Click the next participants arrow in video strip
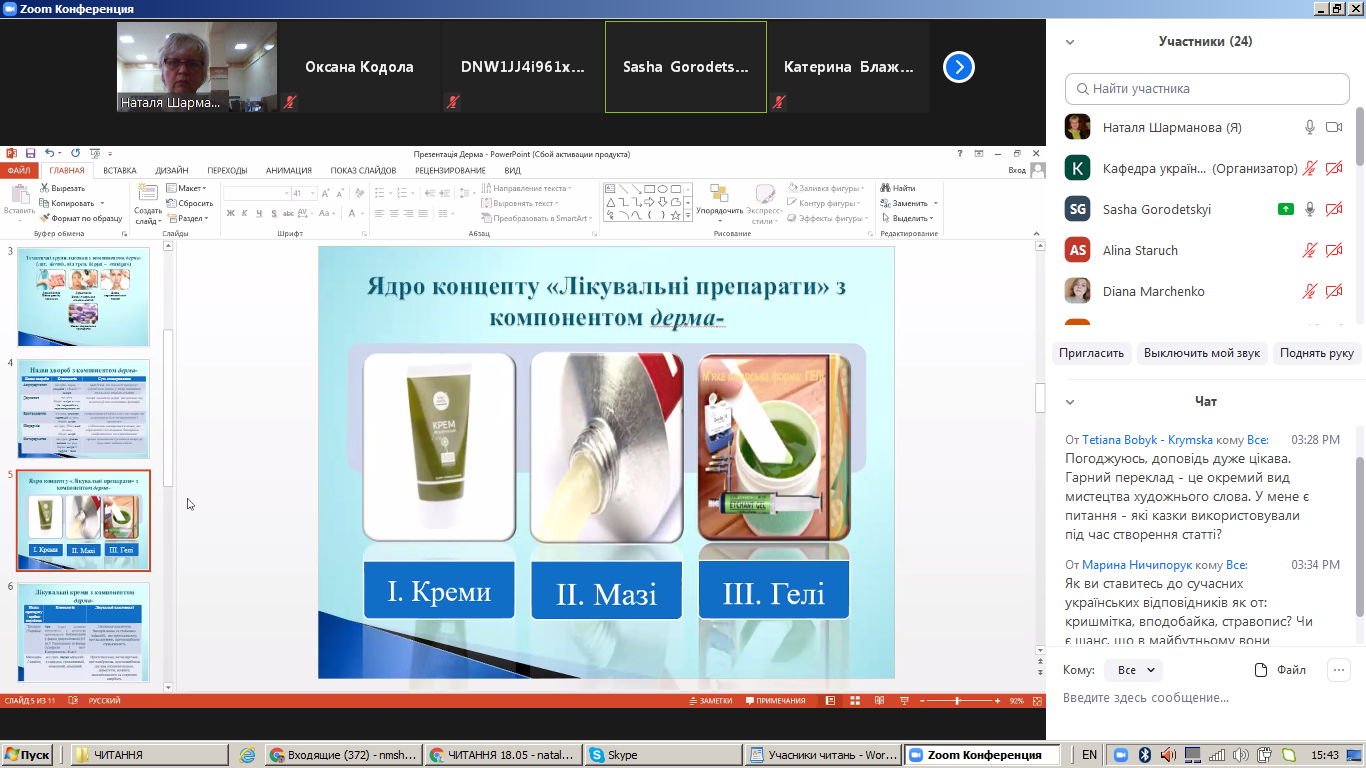This screenshot has width=1366, height=768. tap(958, 67)
